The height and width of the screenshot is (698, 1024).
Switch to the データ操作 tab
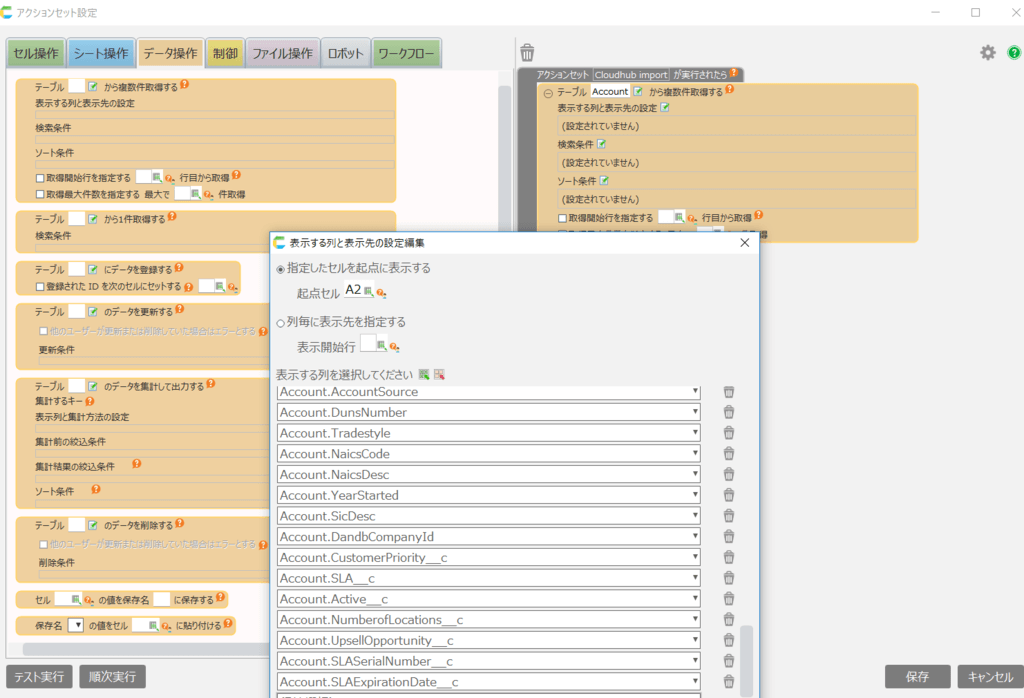point(170,54)
